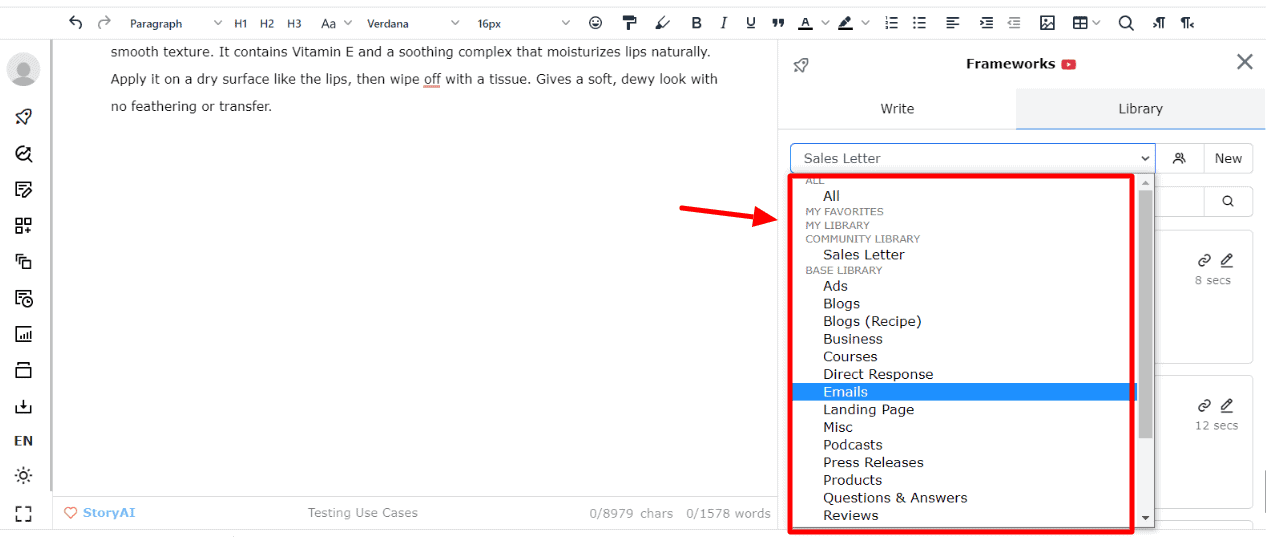Open the Paragraph style dropdown

175,23
